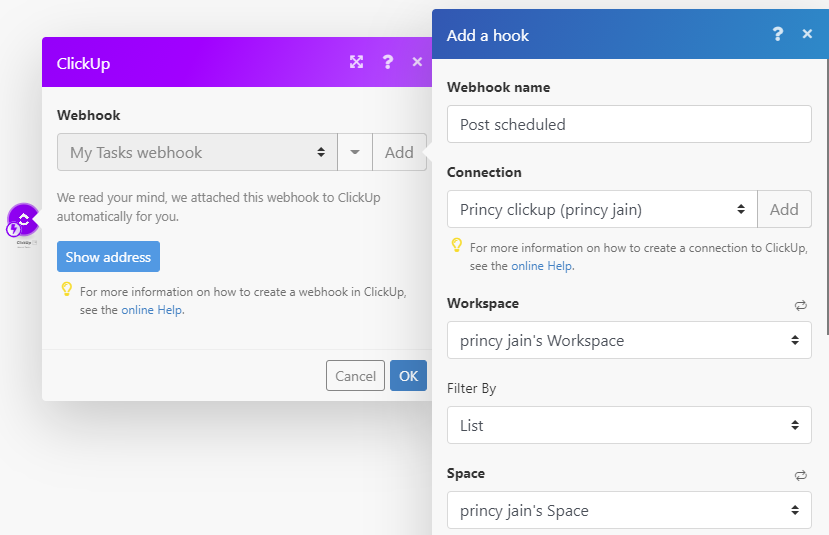This screenshot has width=829, height=535.
Task: Click the Filter By label
Action: [x=472, y=389]
